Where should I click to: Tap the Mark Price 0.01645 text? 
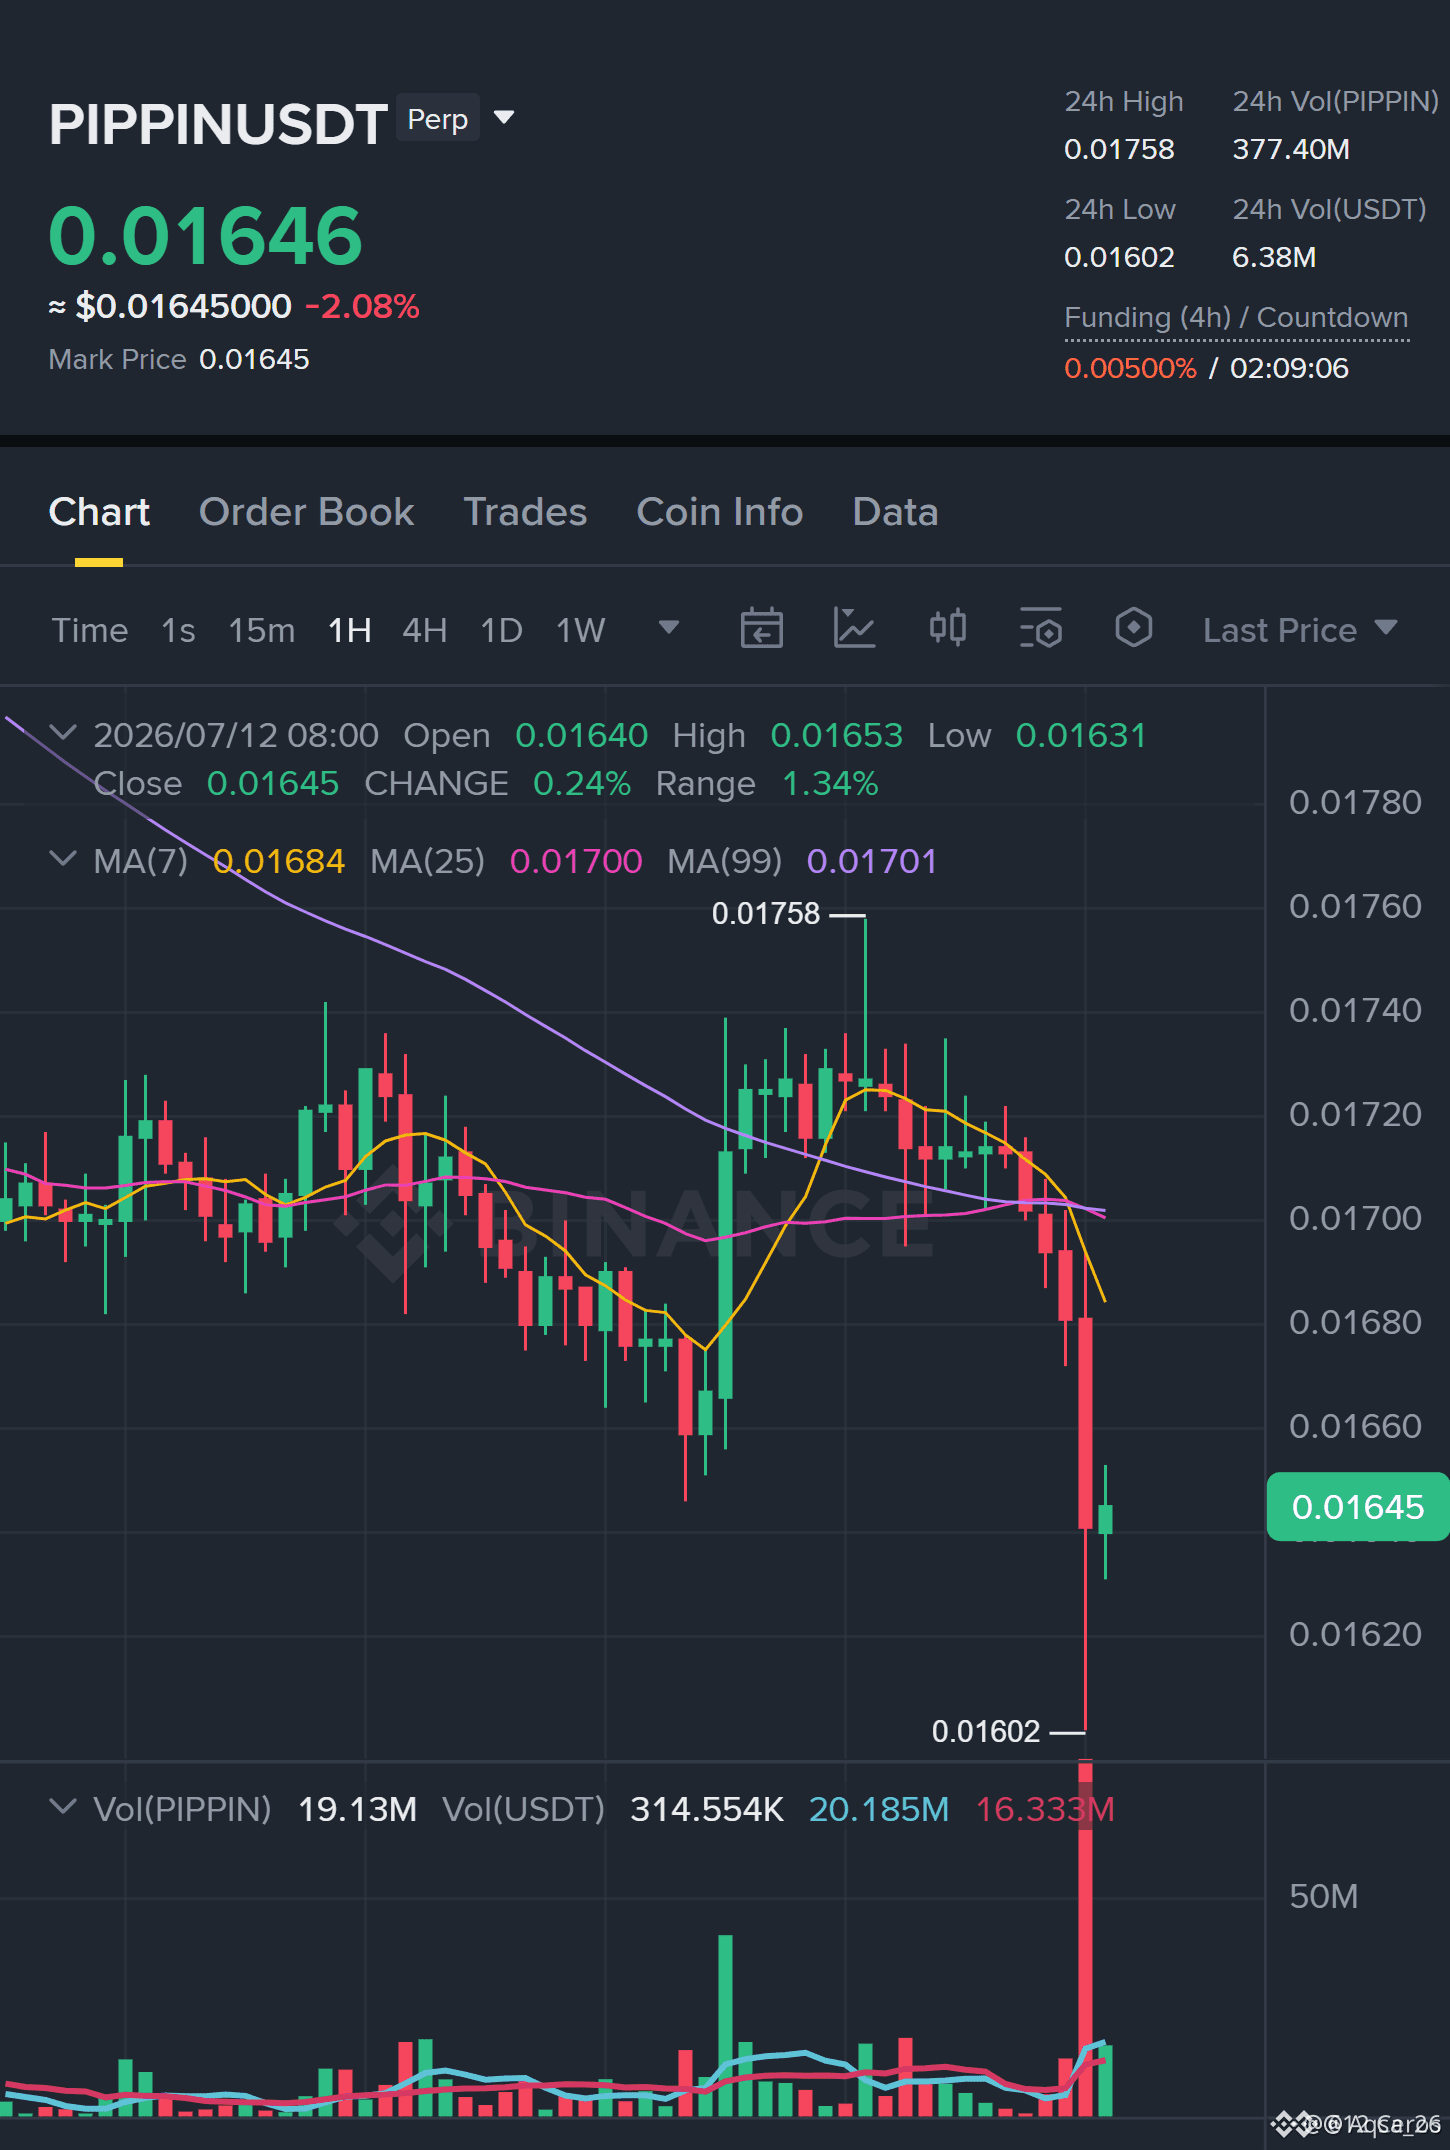tap(179, 359)
